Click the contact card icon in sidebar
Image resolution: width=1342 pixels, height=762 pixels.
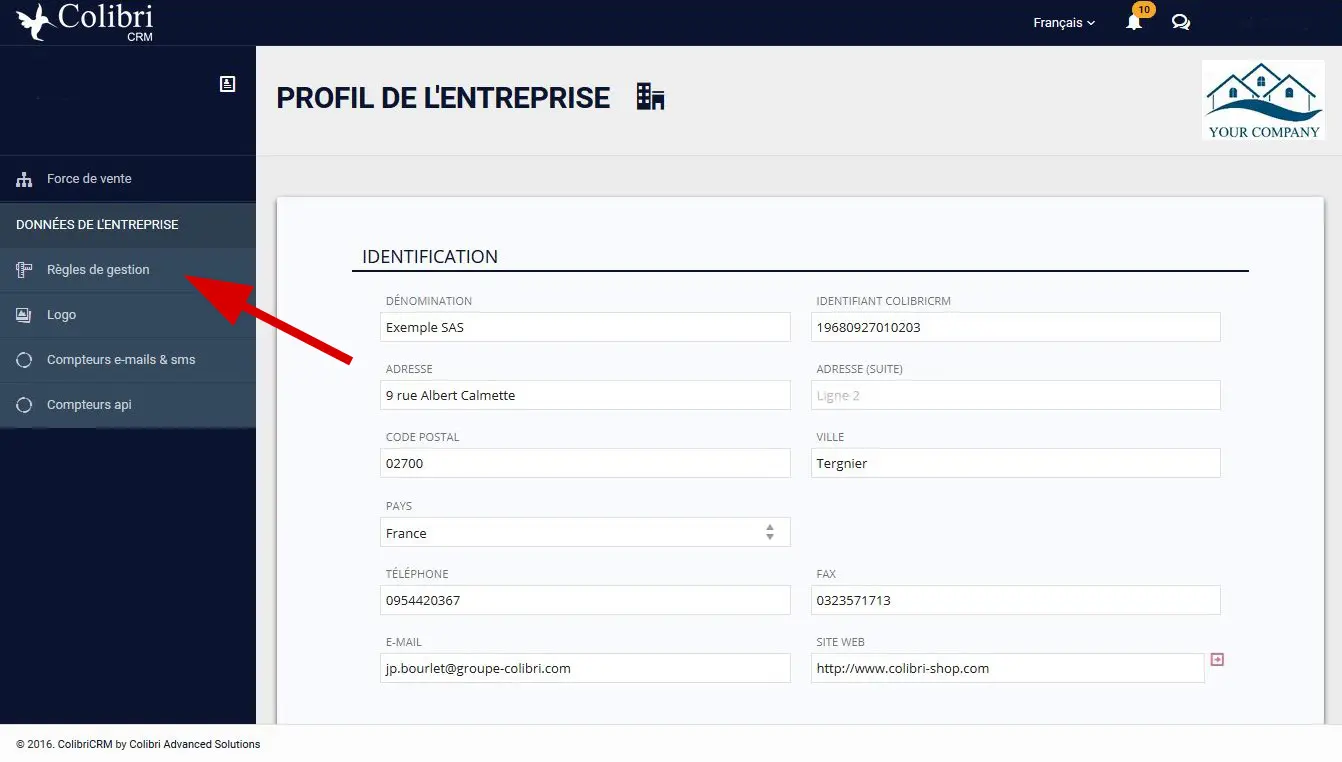(x=227, y=84)
